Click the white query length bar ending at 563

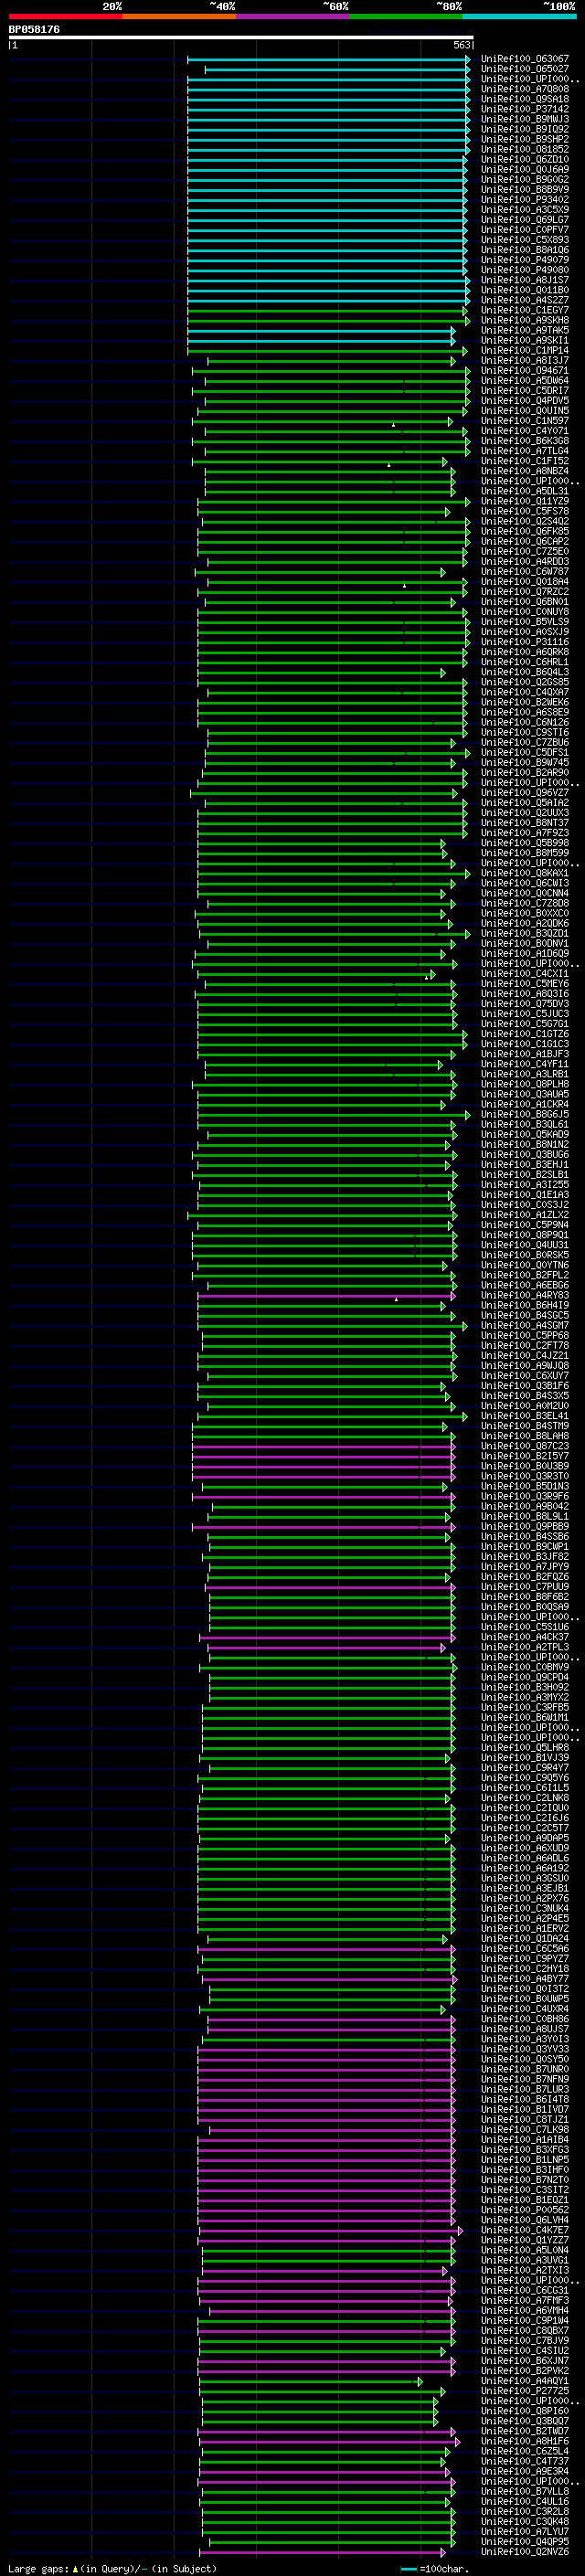[x=241, y=38]
